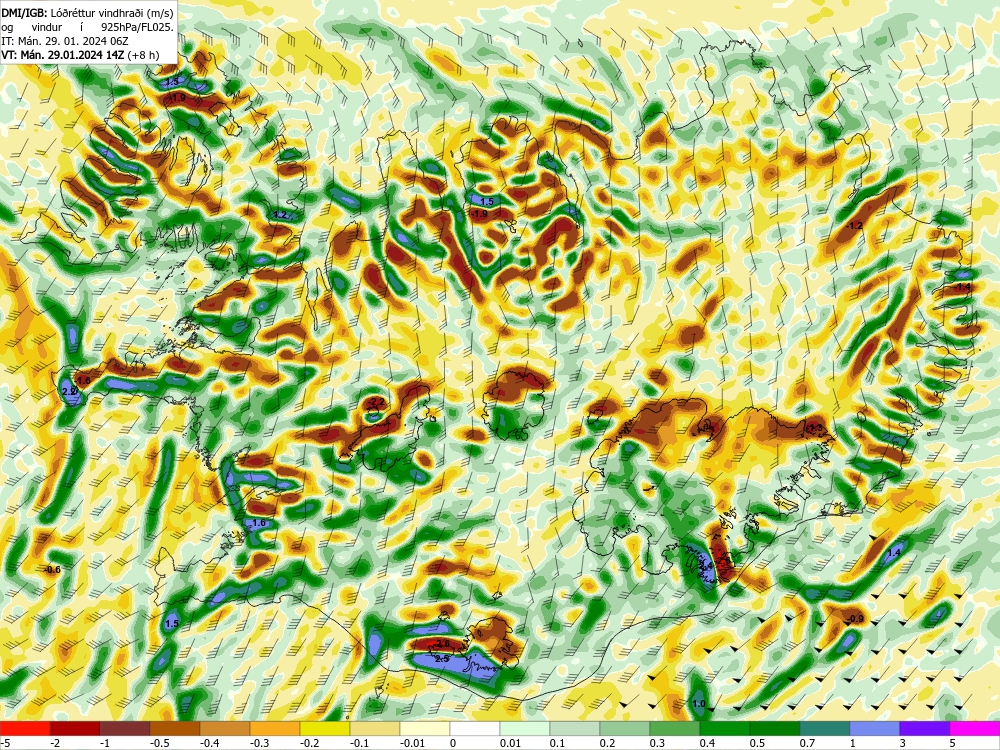The image size is (1000, 750).
Task: Click the purple swatch between 3 and 5
Action: 925,728
